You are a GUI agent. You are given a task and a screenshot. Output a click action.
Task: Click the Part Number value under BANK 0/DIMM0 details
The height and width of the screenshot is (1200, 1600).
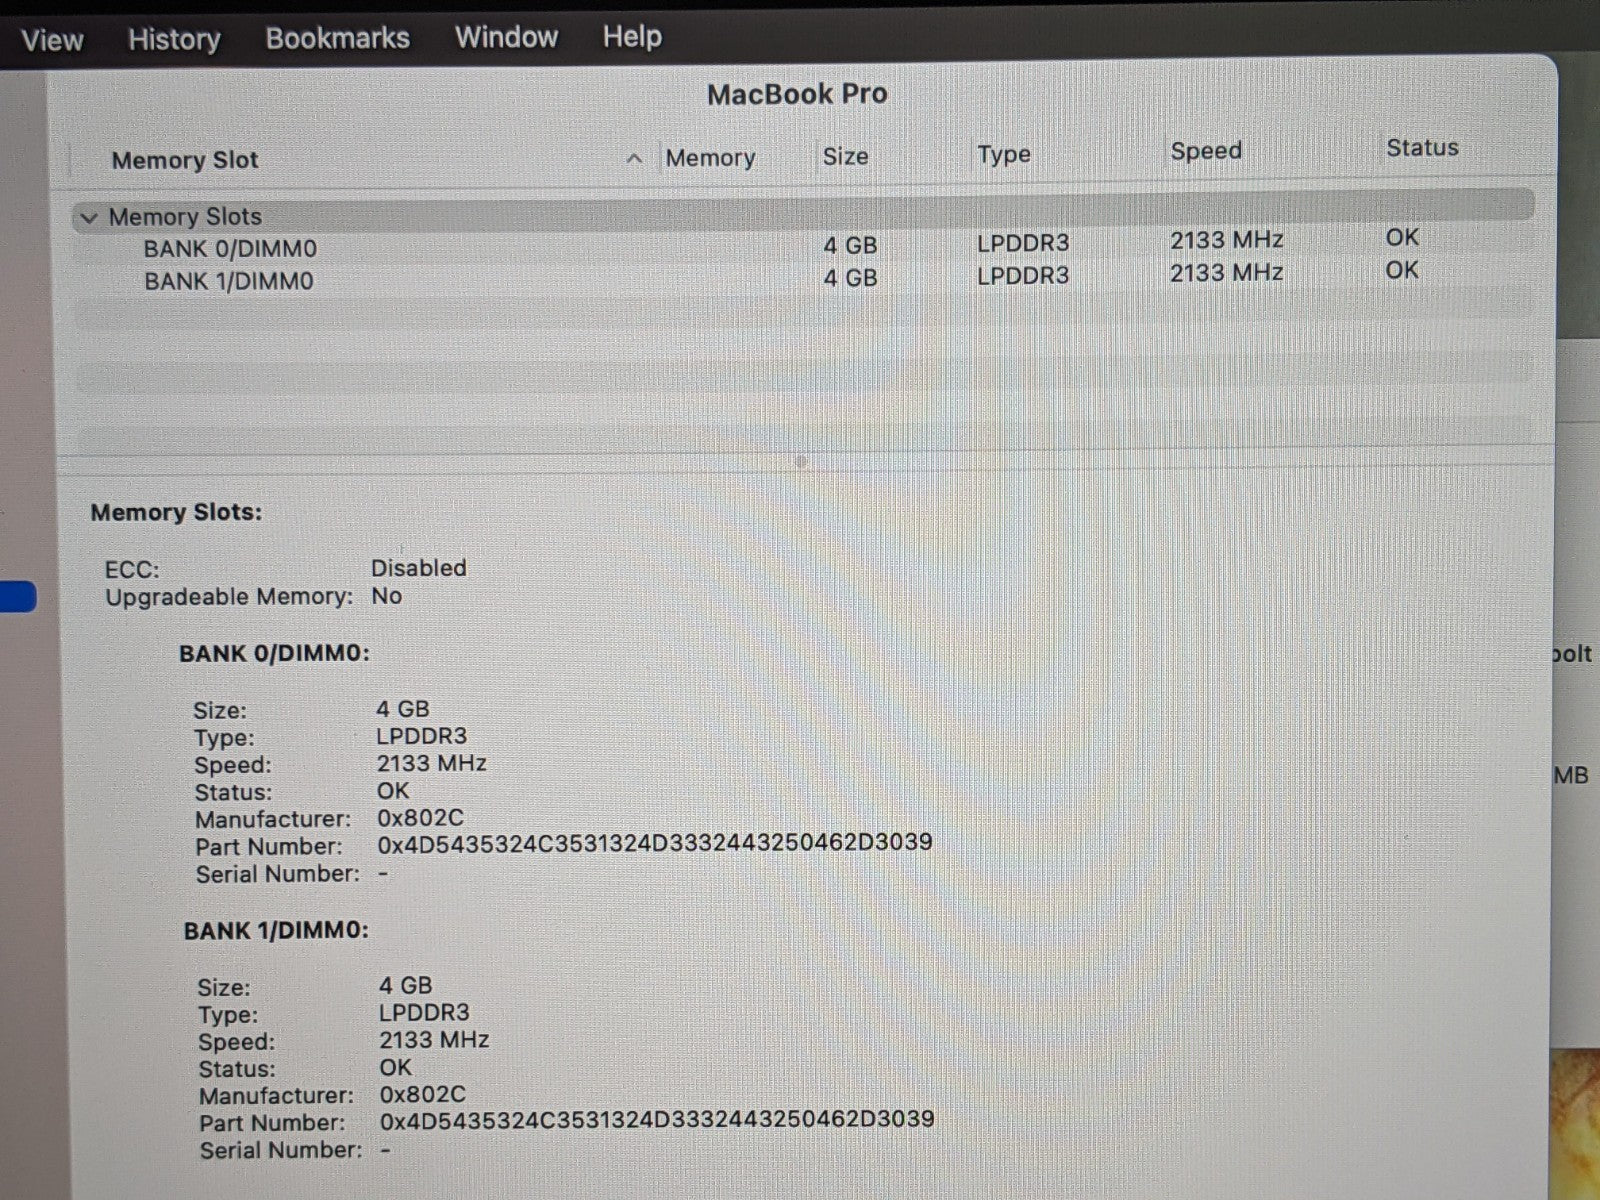click(x=654, y=843)
